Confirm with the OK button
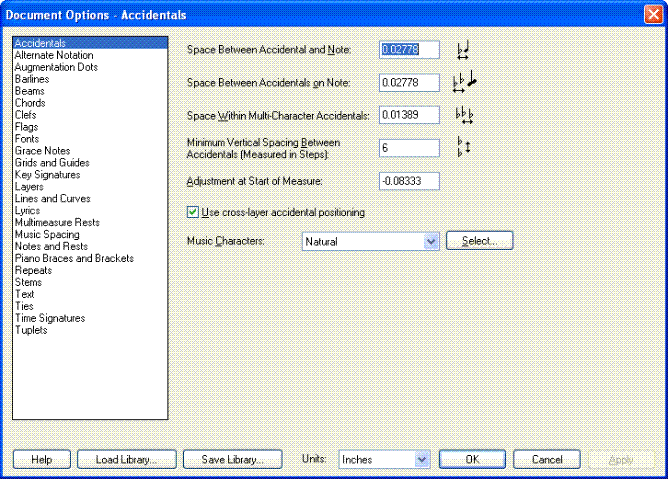 click(x=473, y=459)
